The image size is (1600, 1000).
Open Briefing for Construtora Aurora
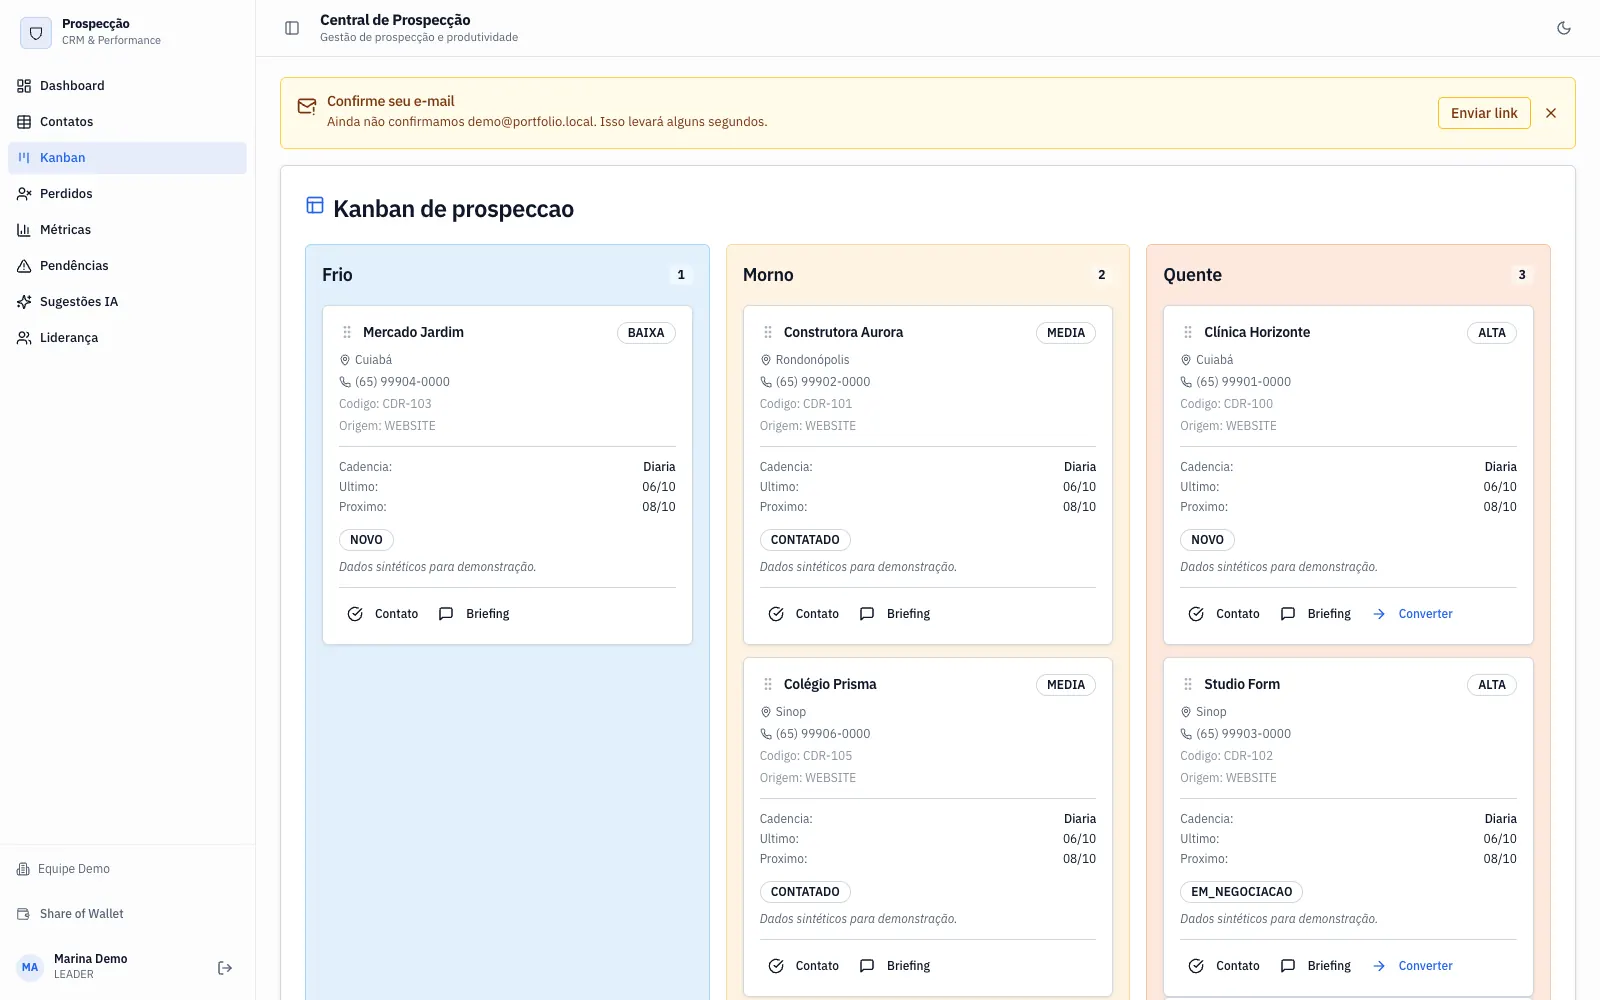click(896, 614)
